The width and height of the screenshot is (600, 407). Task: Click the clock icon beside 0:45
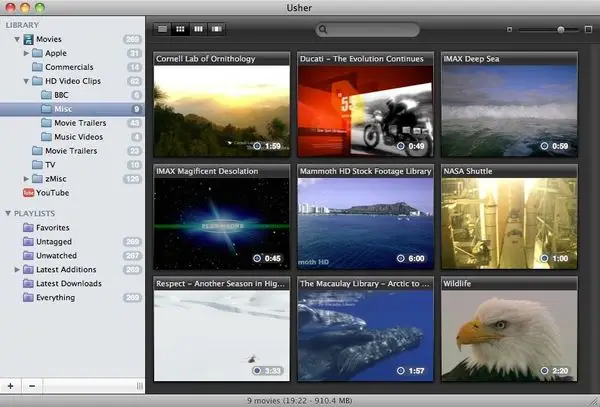(257, 259)
